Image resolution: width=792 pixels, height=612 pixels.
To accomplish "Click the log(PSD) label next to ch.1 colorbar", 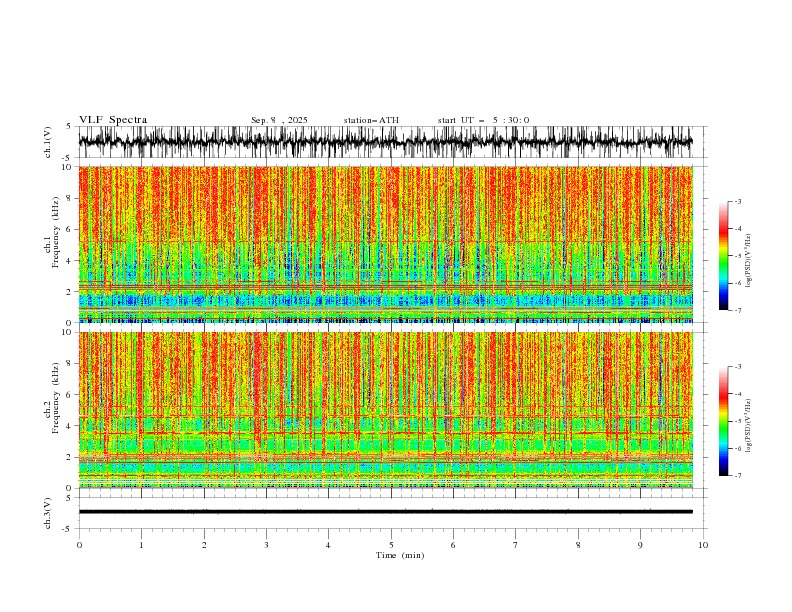I will pos(748,261).
